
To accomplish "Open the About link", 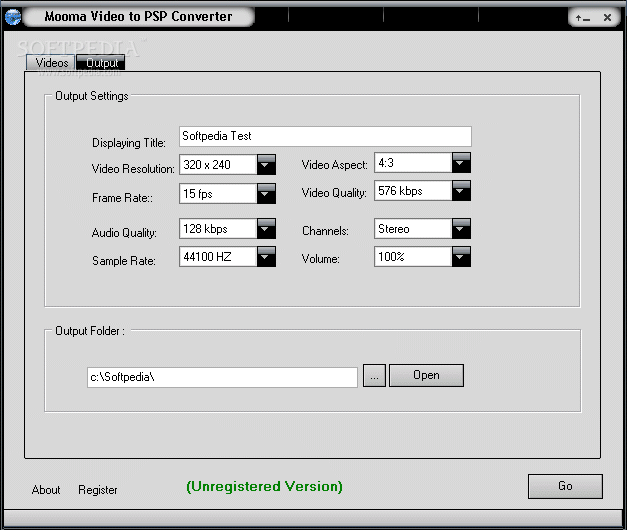I will coord(46,490).
